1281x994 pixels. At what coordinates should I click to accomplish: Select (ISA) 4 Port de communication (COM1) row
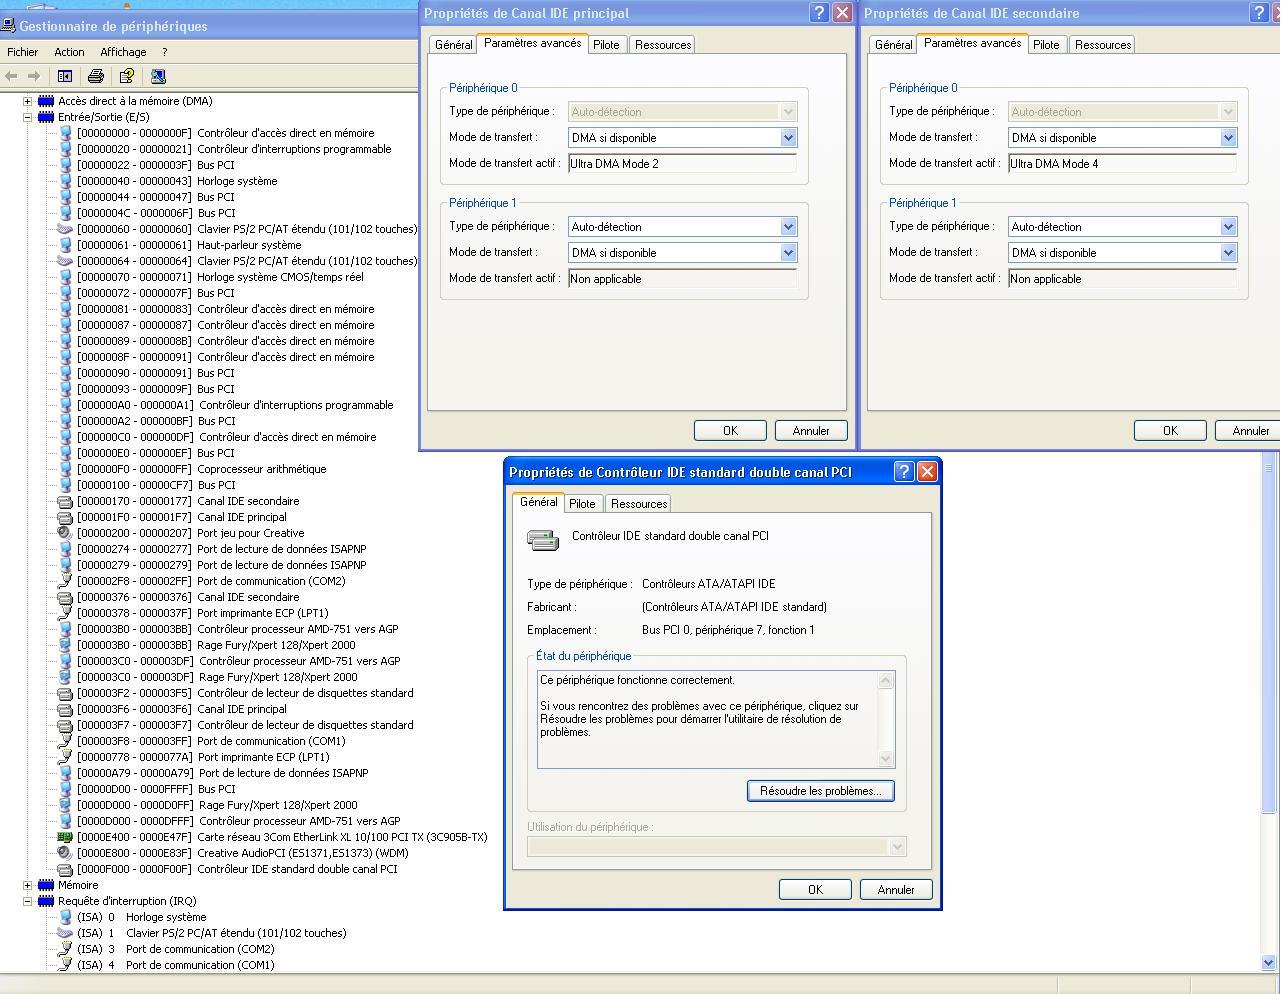[x=175, y=965]
